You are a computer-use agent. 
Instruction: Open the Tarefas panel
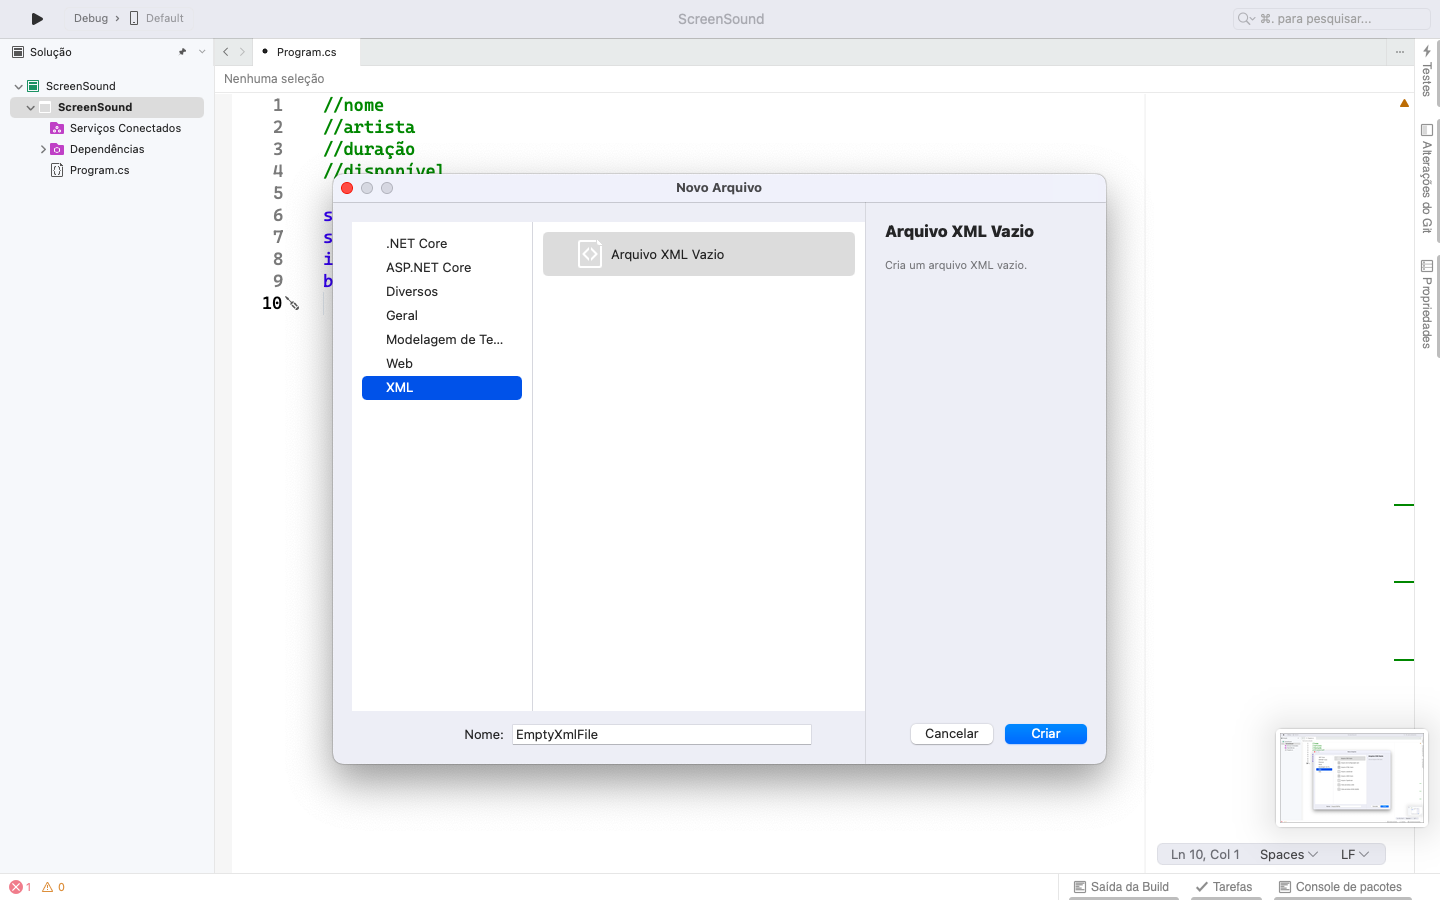[x=1224, y=887]
